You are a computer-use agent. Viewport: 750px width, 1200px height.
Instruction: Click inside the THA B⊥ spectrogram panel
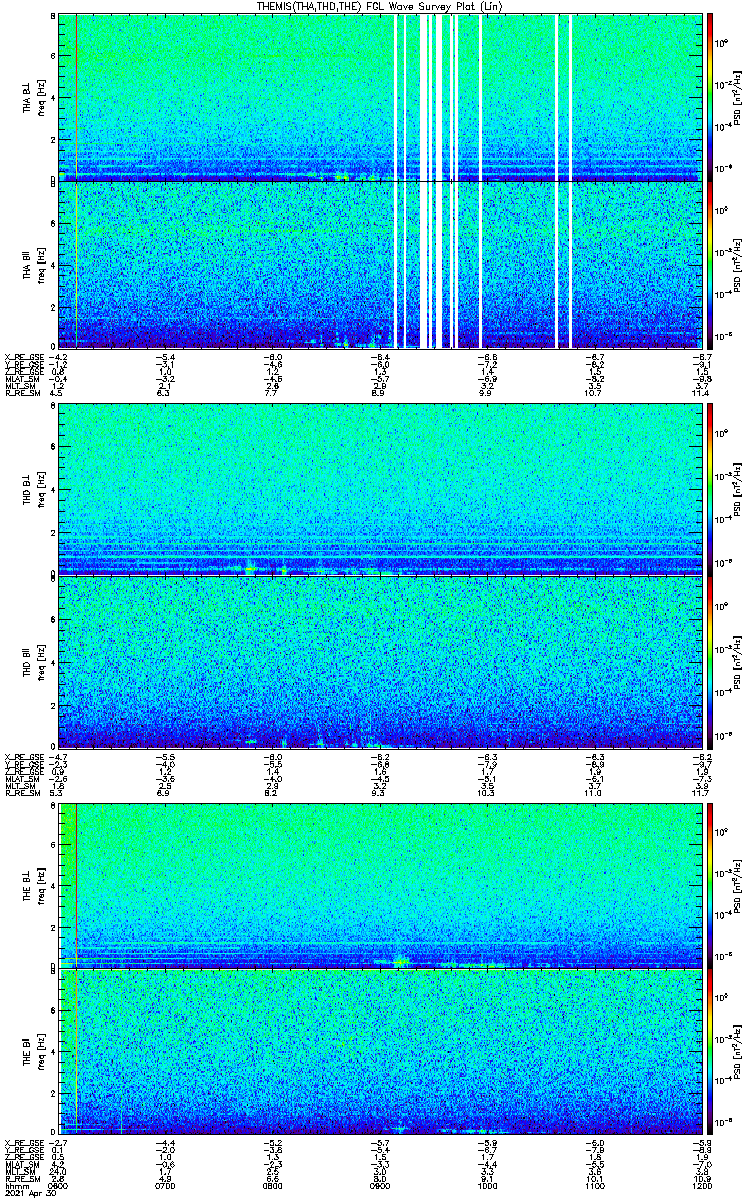[x=380, y=97]
